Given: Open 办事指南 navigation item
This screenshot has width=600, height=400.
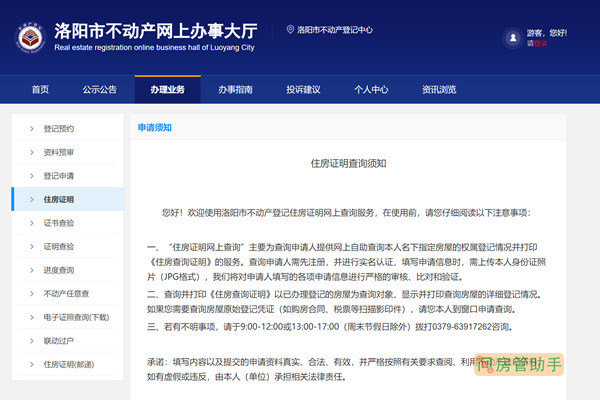Looking at the screenshot, I should [x=235, y=90].
